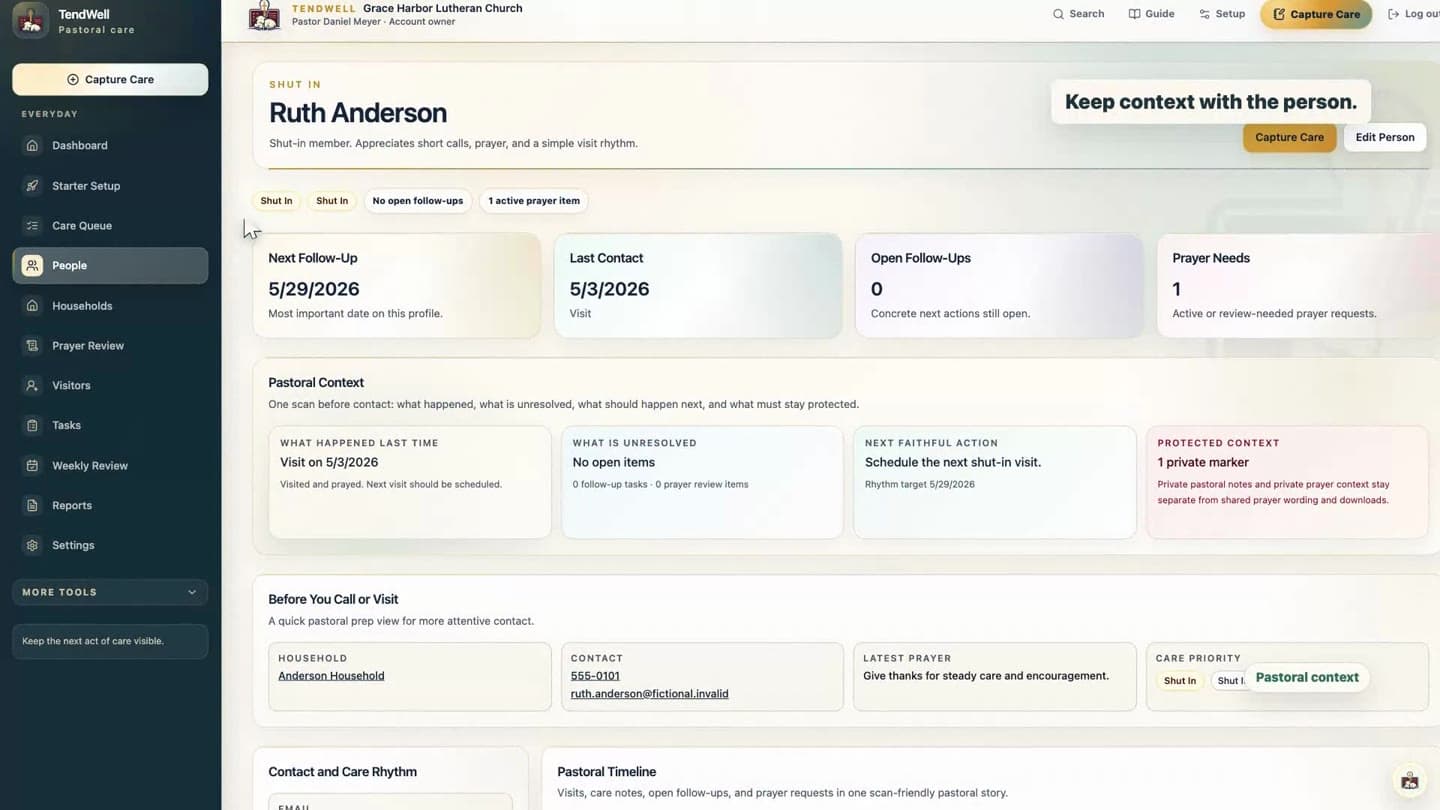
Task: Click the Next Faithful Action card
Action: click(995, 482)
